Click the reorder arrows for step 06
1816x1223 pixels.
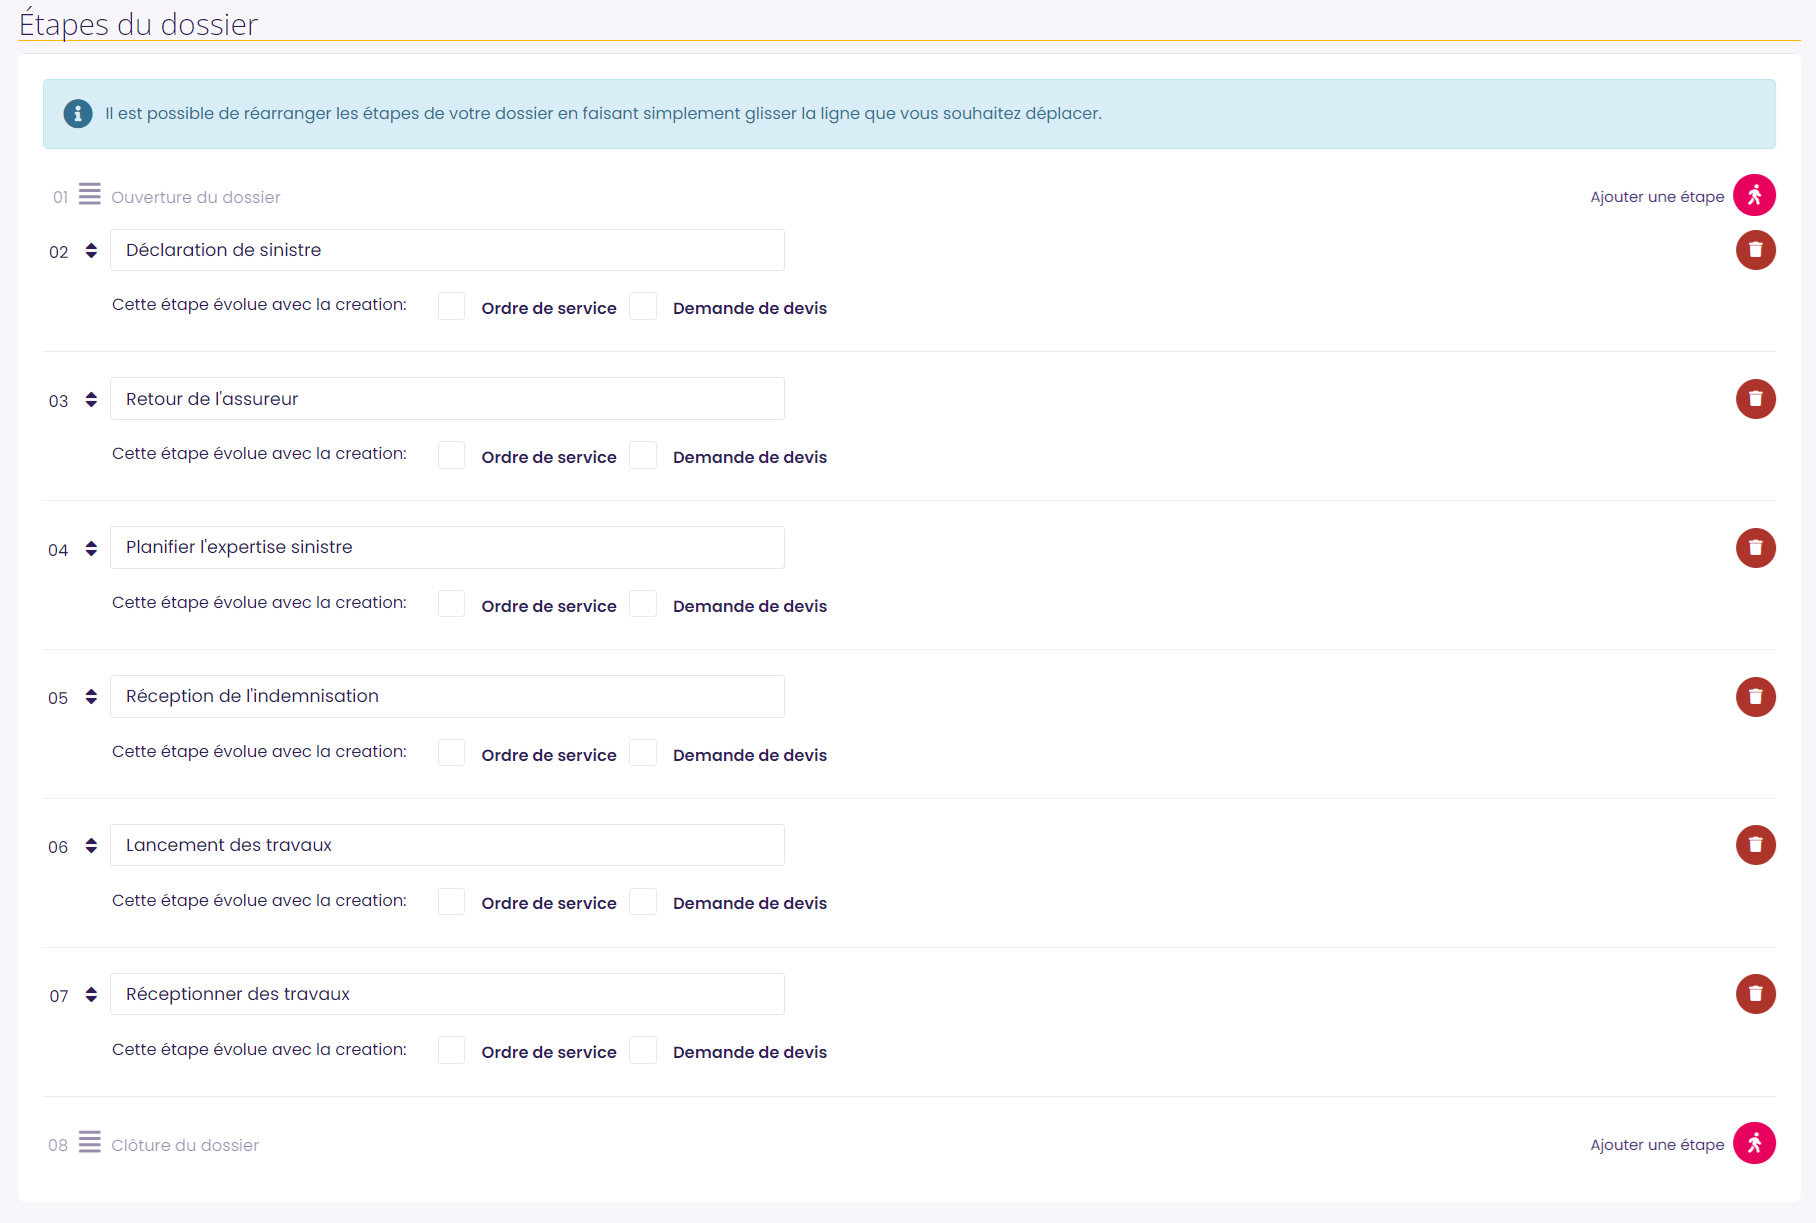(x=91, y=846)
